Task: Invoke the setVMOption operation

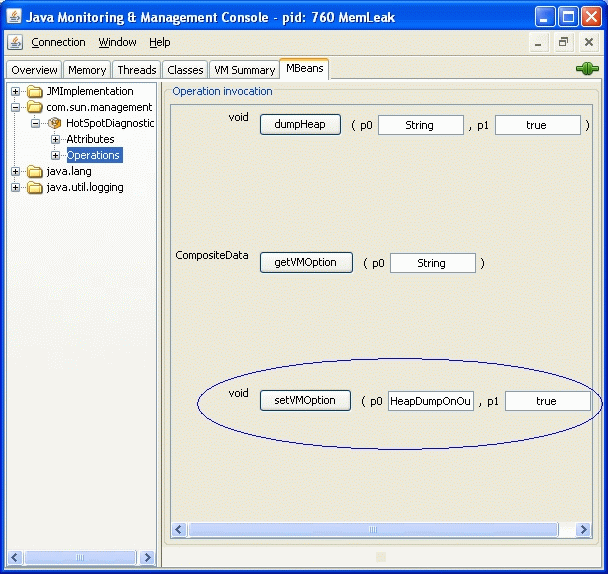Action: [305, 400]
